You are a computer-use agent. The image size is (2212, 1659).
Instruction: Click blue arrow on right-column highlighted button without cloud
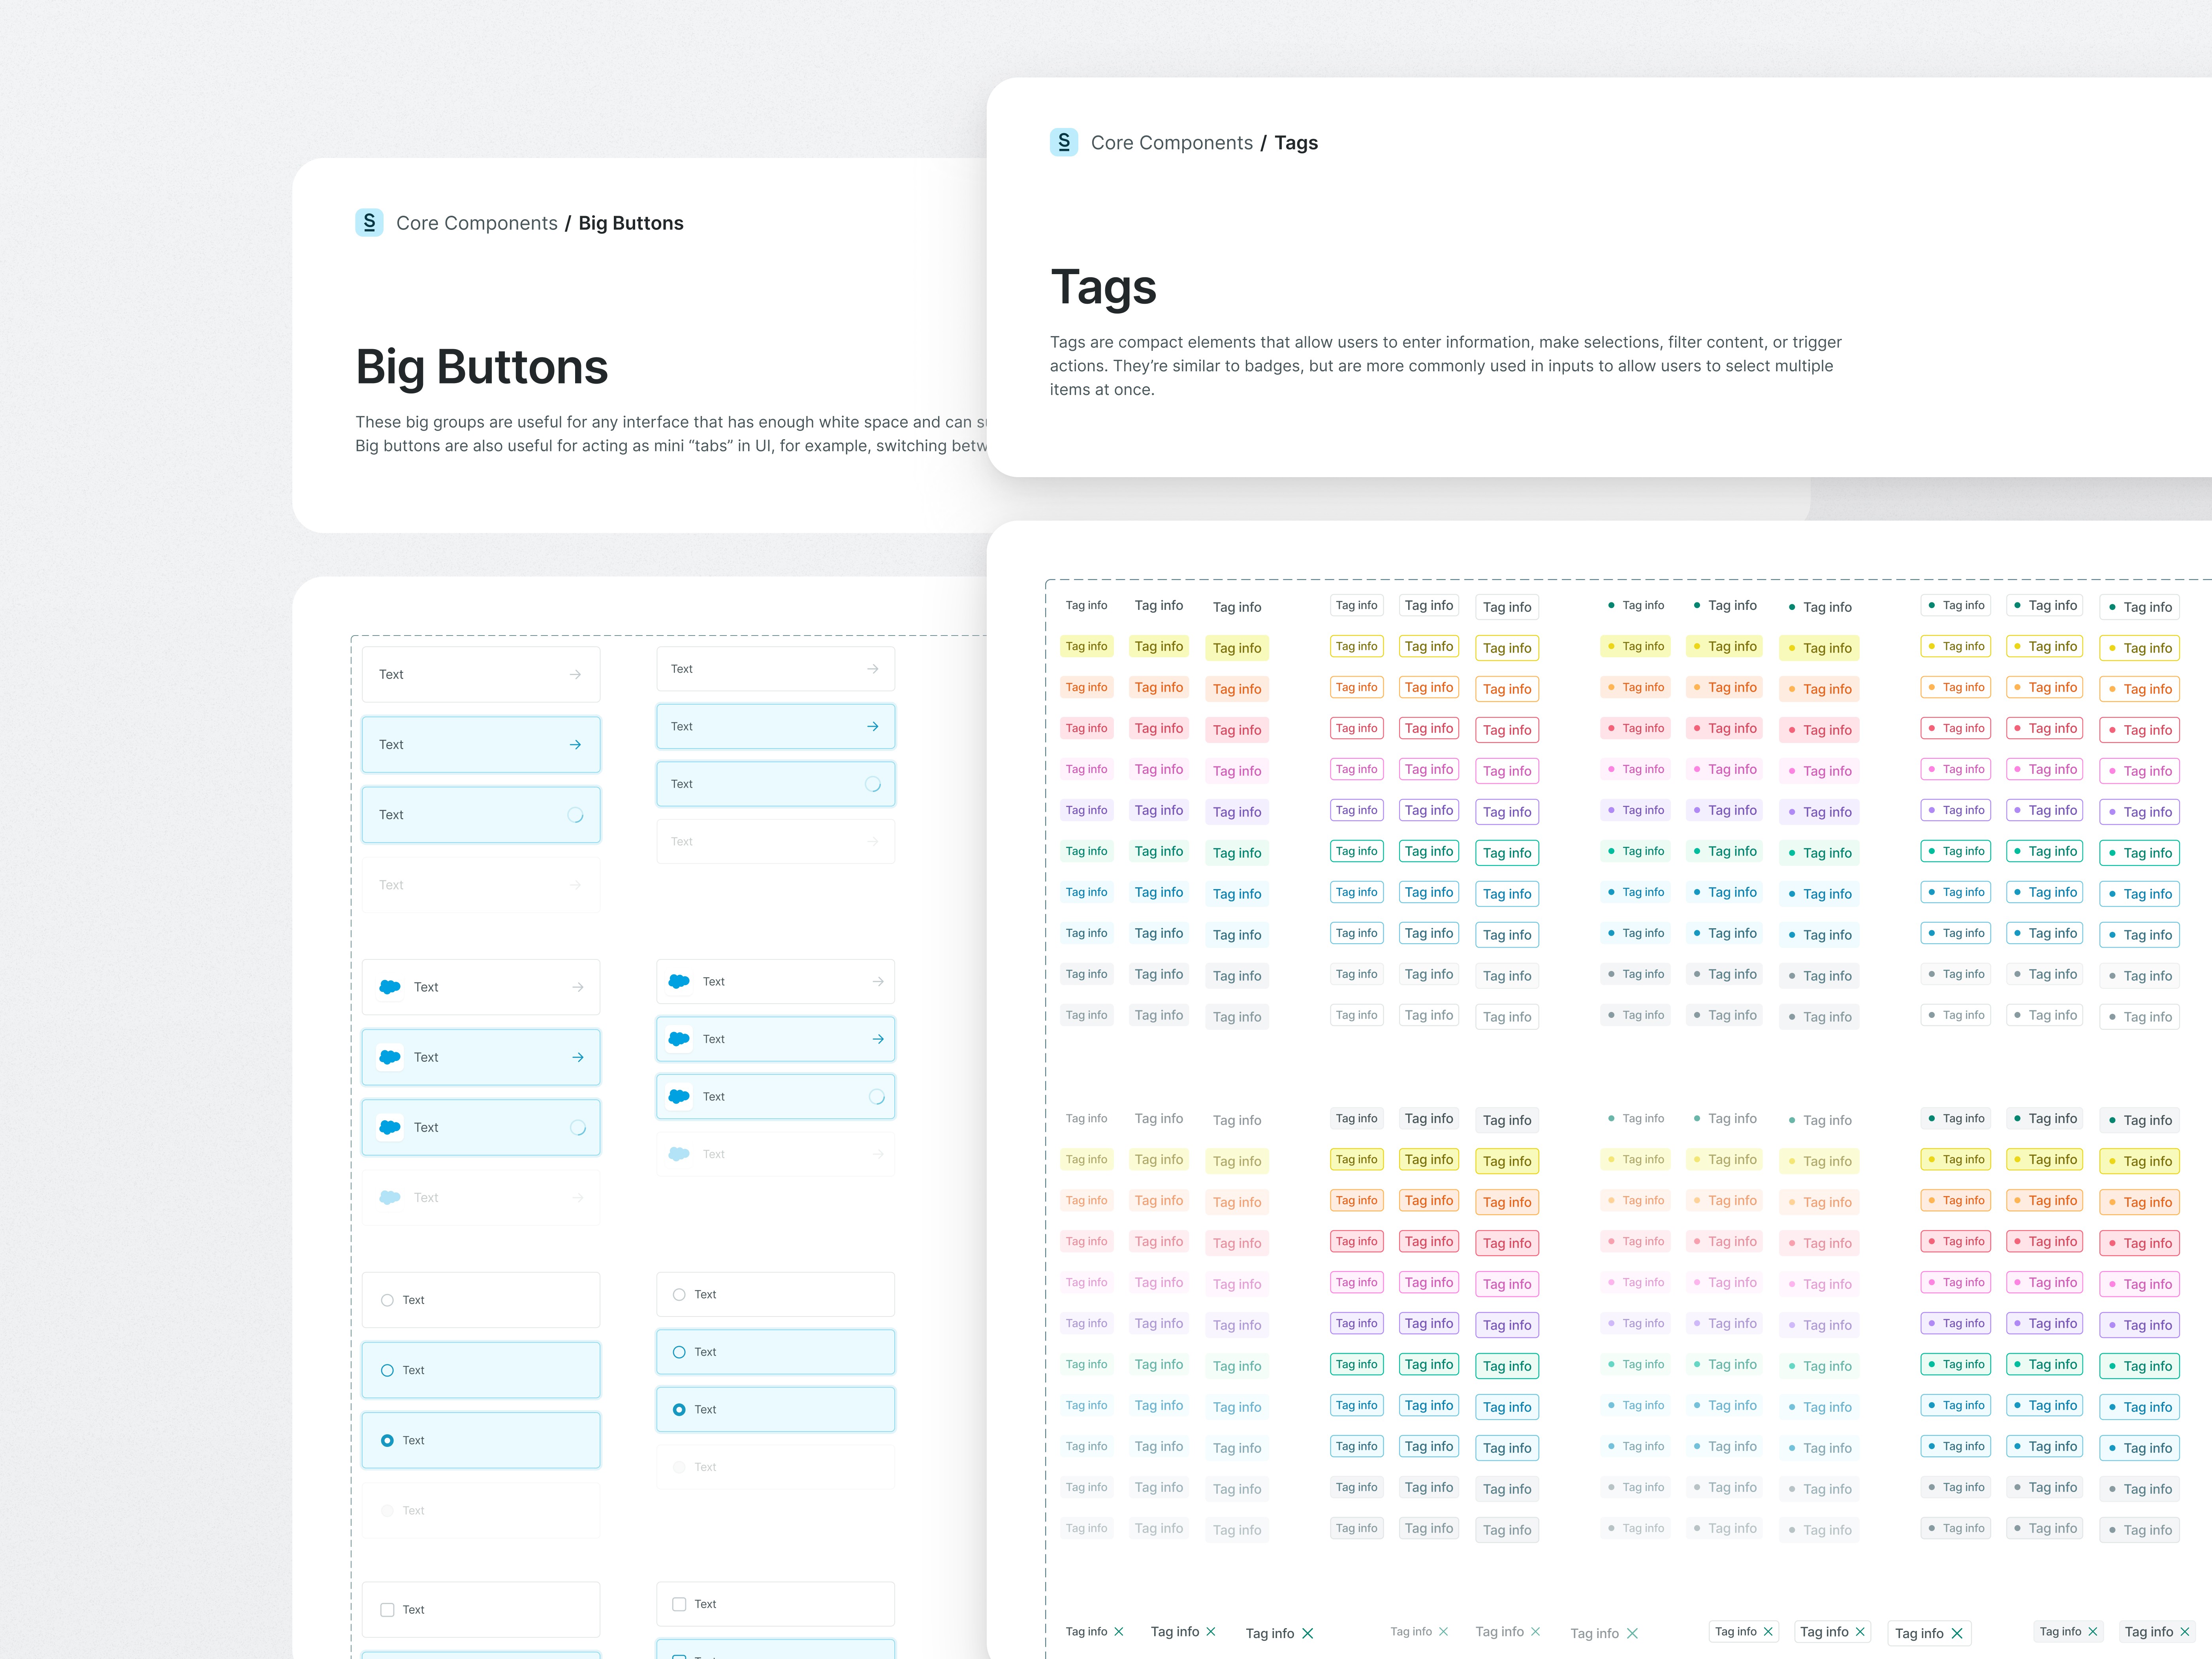873,727
